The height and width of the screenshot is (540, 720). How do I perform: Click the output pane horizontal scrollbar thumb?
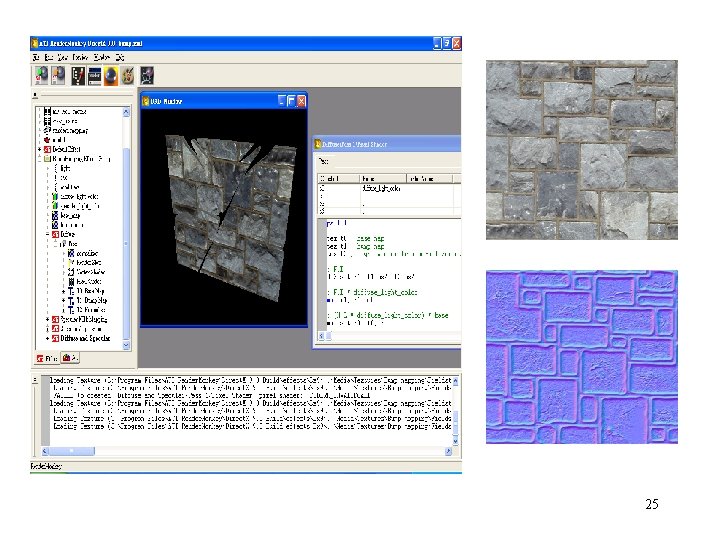click(72, 451)
